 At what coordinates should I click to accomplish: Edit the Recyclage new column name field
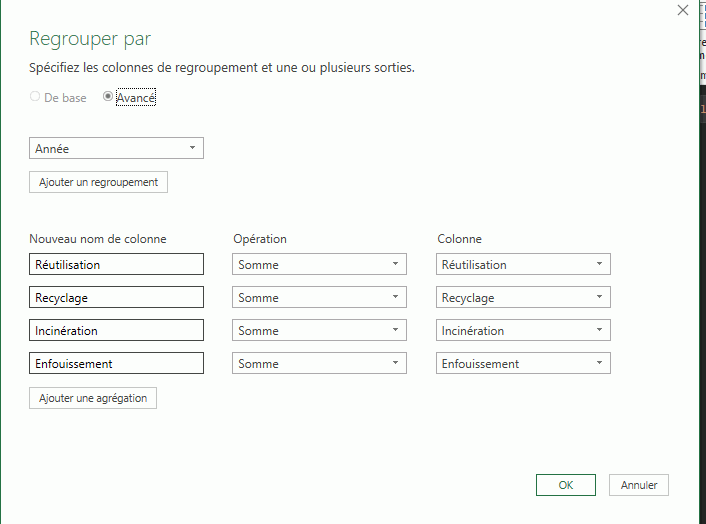tap(117, 298)
